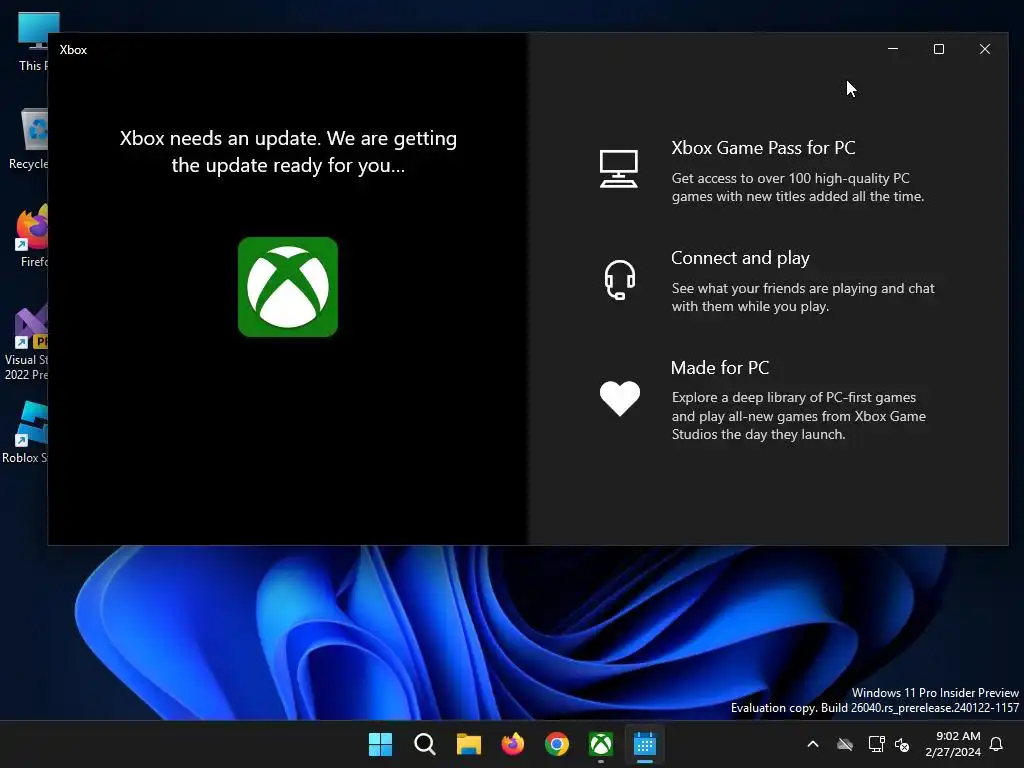The width and height of the screenshot is (1024, 768).
Task: Open File Explorer from the taskbar
Action: 468,744
